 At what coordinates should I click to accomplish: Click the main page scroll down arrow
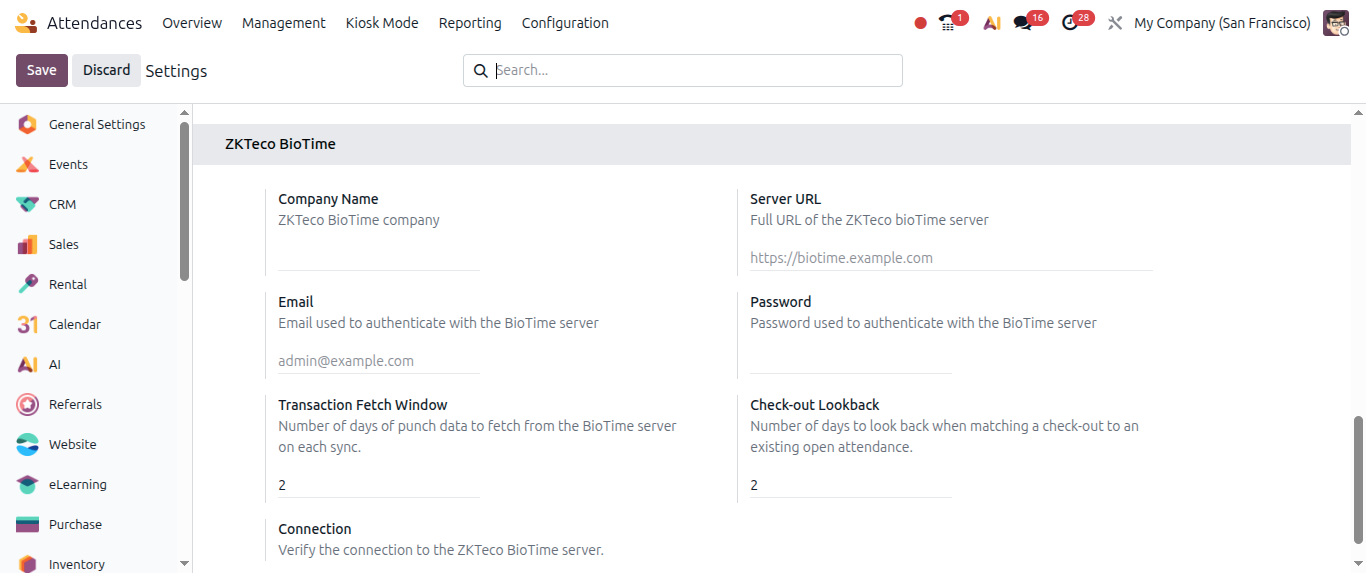click(1358, 564)
